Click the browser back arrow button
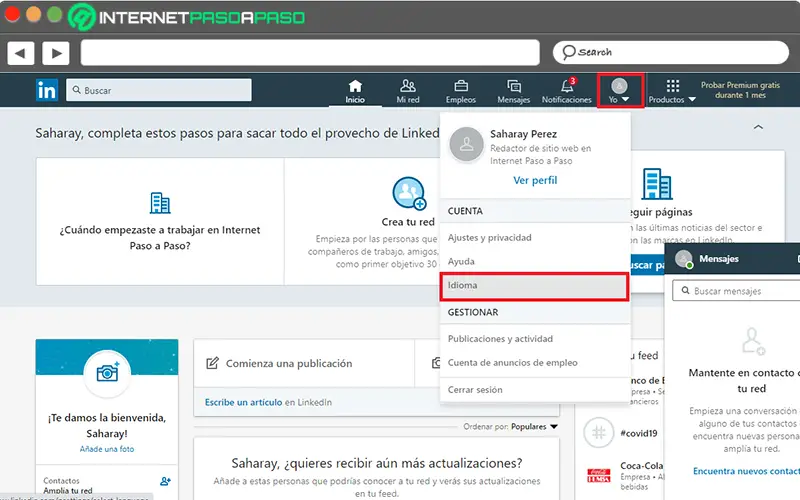 tap(20, 53)
